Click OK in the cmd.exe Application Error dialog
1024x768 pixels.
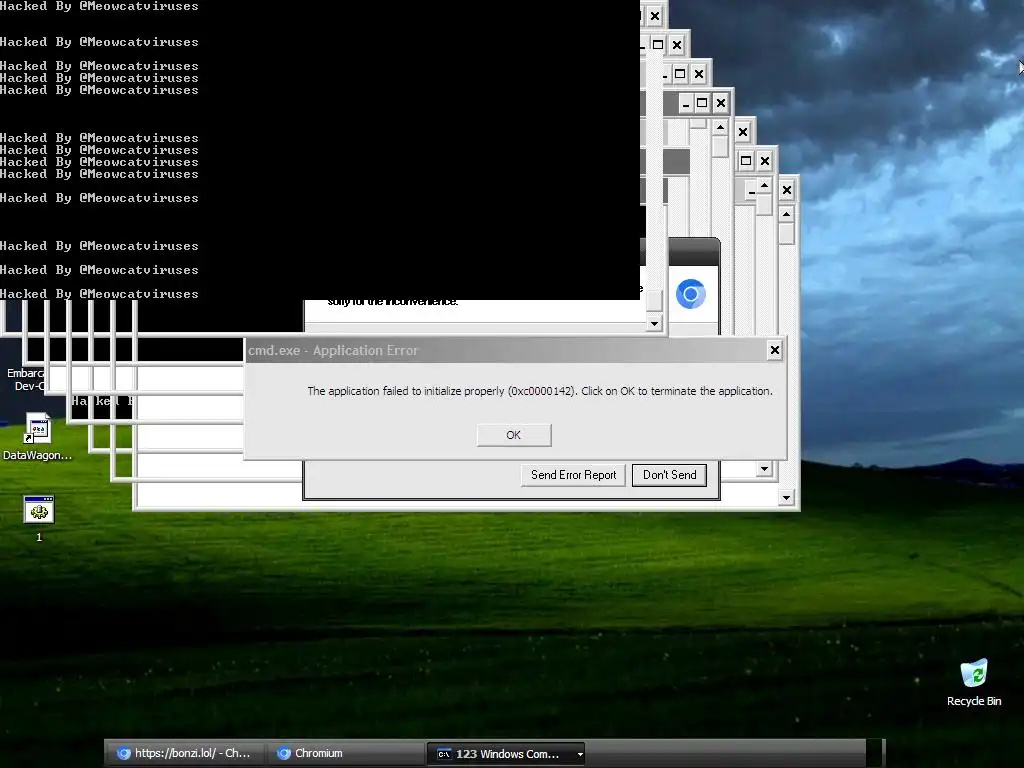[x=514, y=435]
